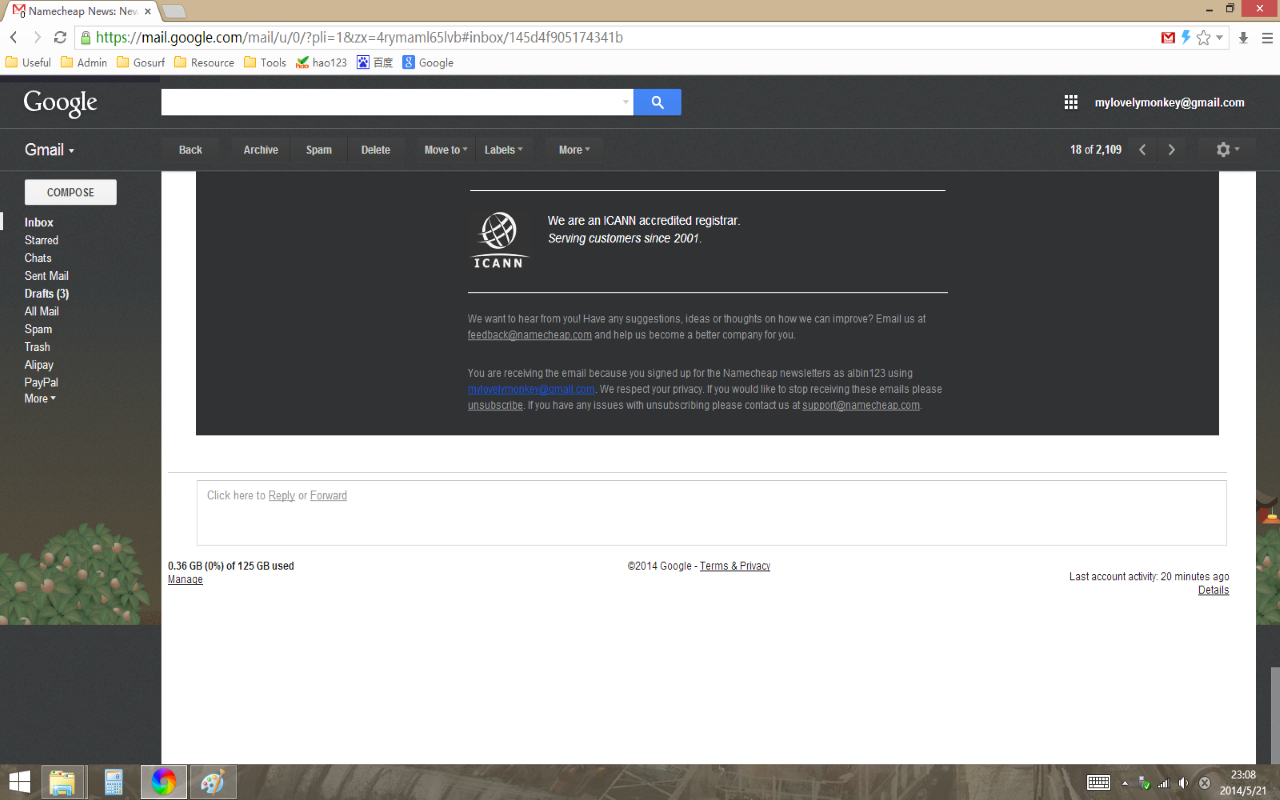1280x800 pixels.
Task: Open Calculator from the taskbar
Action: click(113, 782)
